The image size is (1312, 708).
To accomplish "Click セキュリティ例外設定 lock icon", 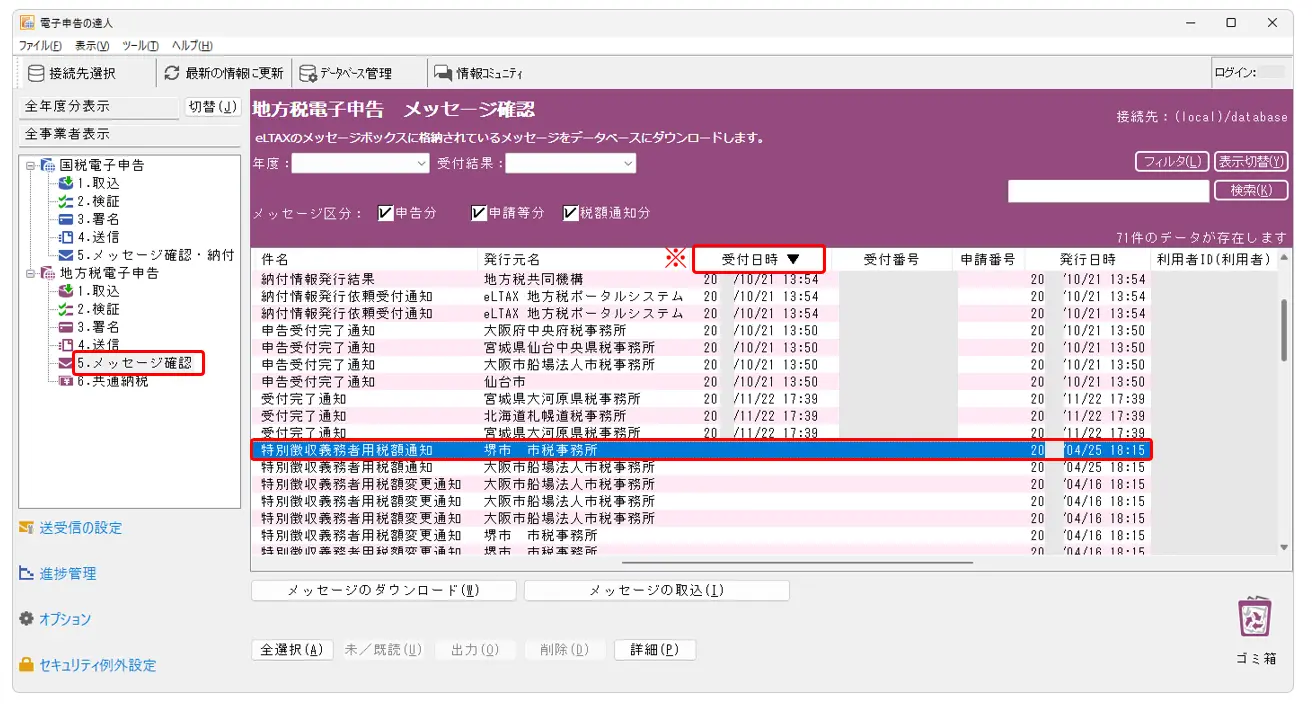I will [27, 665].
